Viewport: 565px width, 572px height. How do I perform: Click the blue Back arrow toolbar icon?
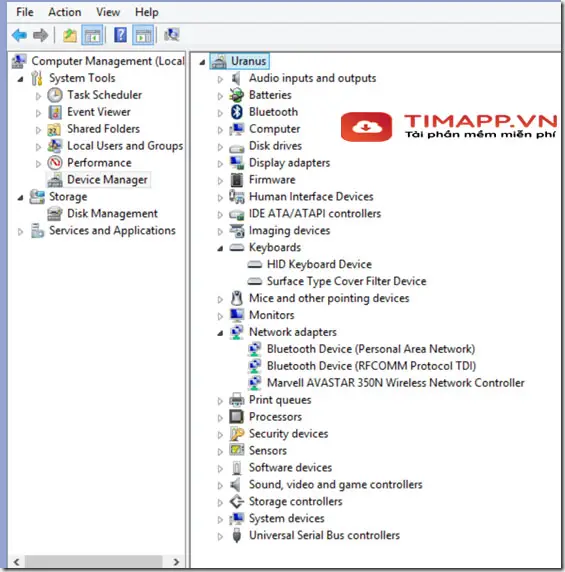(x=19, y=35)
